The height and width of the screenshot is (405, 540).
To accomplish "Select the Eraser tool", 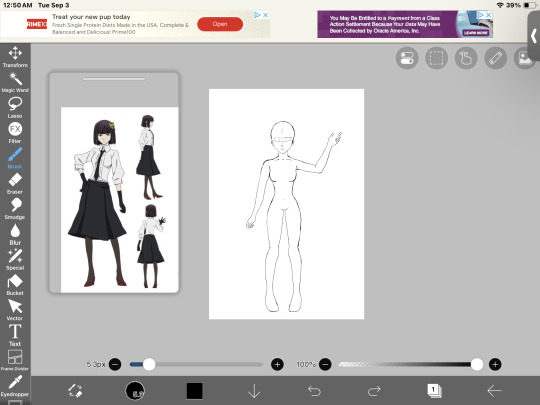I will 15,183.
